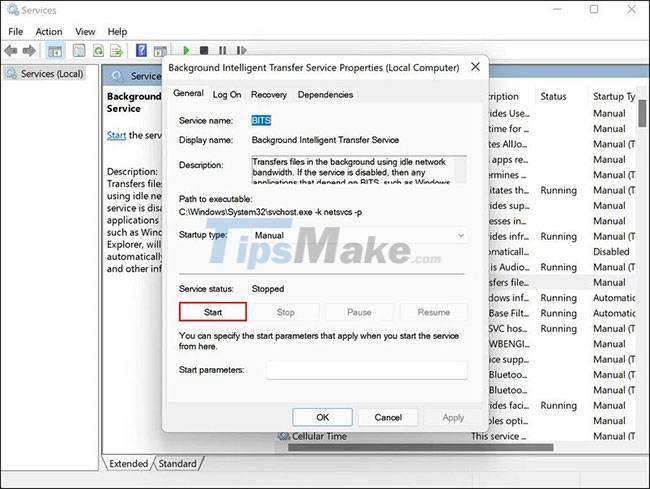This screenshot has height=489, width=650.
Task: Open the File menu
Action: click(x=16, y=31)
